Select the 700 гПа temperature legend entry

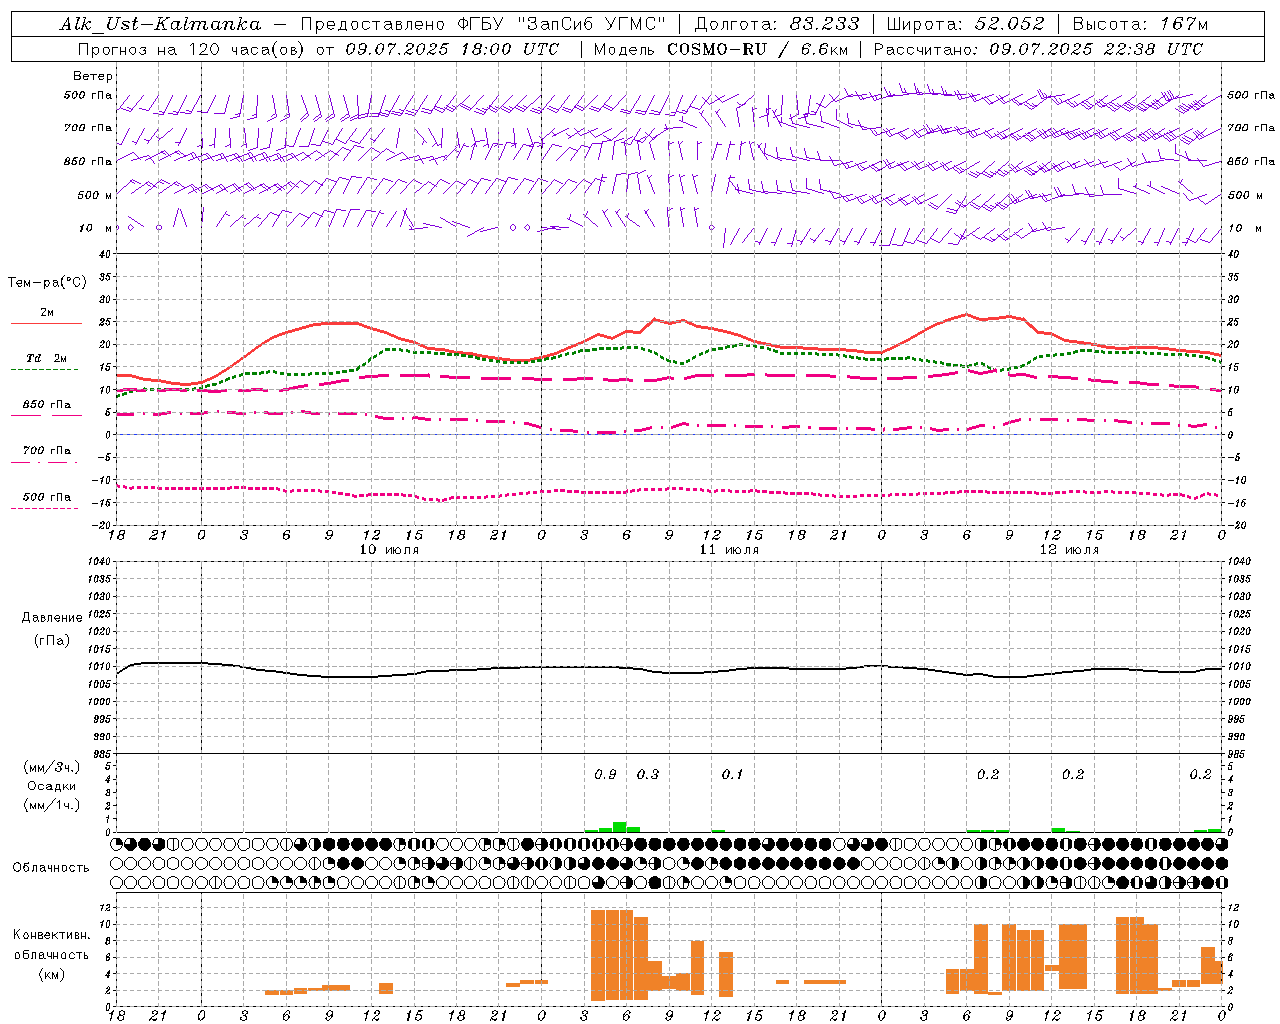(x=45, y=454)
